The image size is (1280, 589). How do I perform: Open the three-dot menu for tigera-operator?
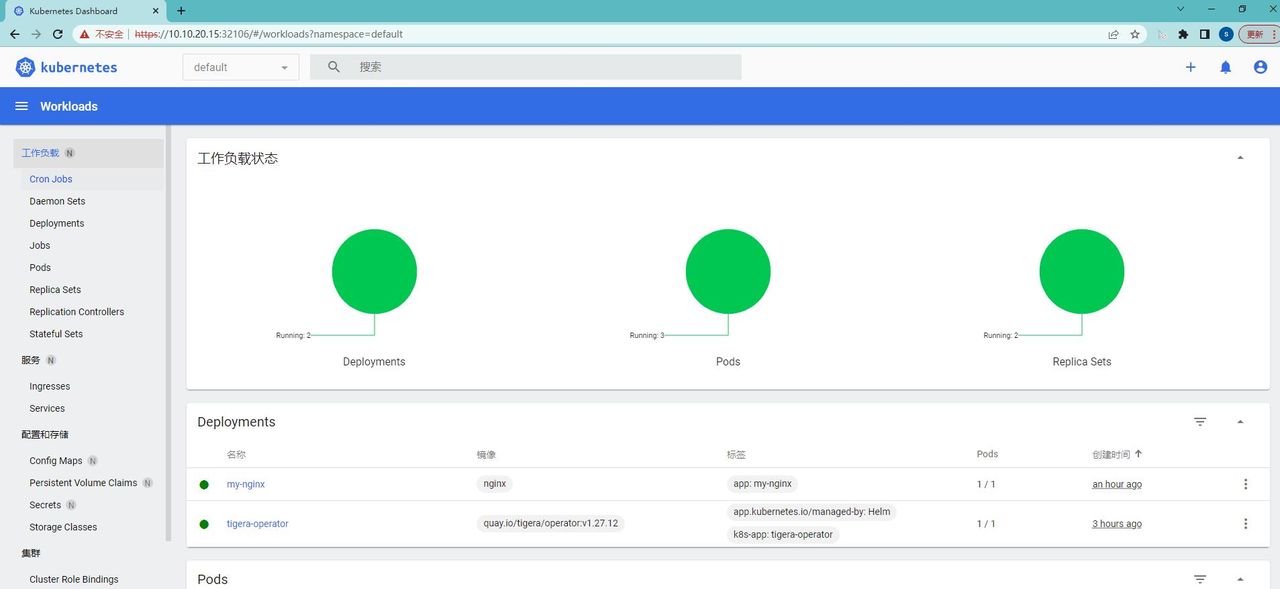(1245, 522)
